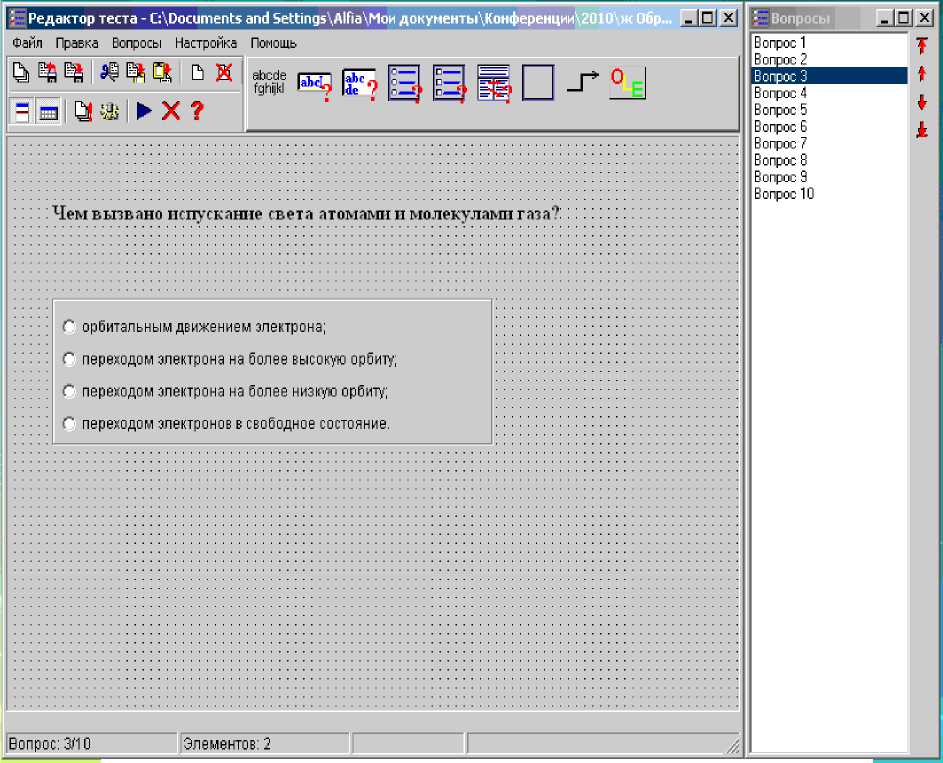Select Вопрос 7 in questions list
943x763 pixels.
pos(829,144)
